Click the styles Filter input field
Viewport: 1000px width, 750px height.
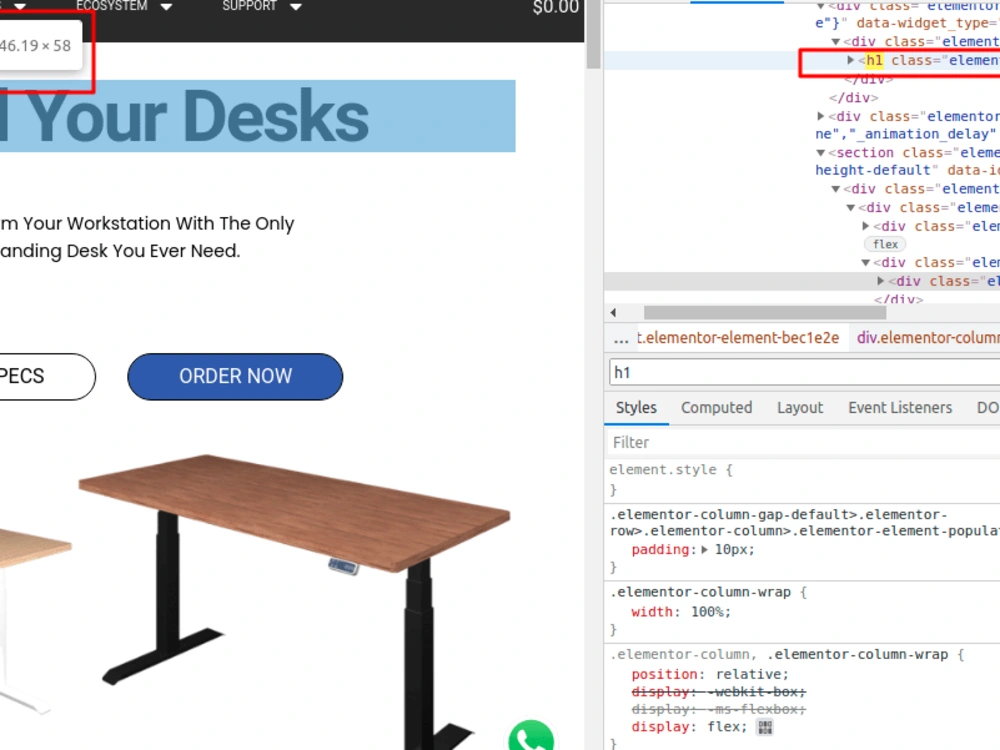tap(804, 443)
